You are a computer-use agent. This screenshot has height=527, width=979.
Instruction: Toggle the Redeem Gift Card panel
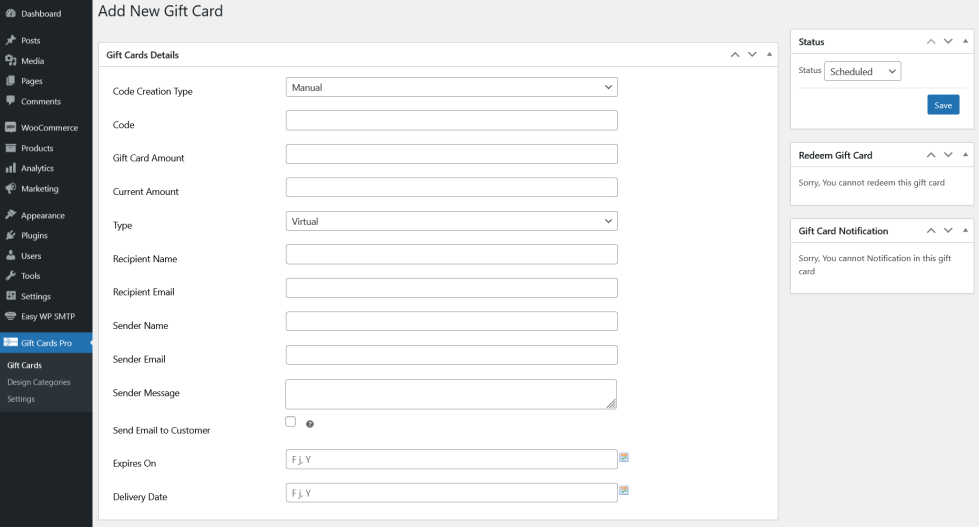pos(965,155)
